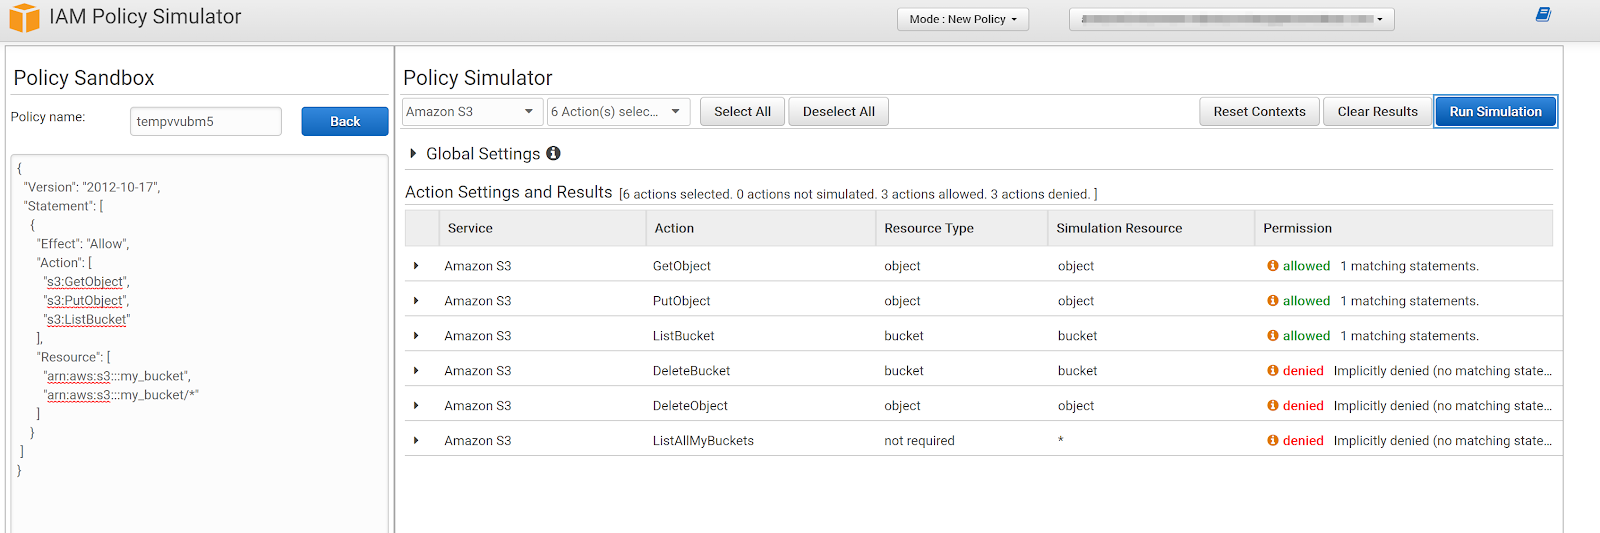Open the documentation book icon

[x=1543, y=15]
